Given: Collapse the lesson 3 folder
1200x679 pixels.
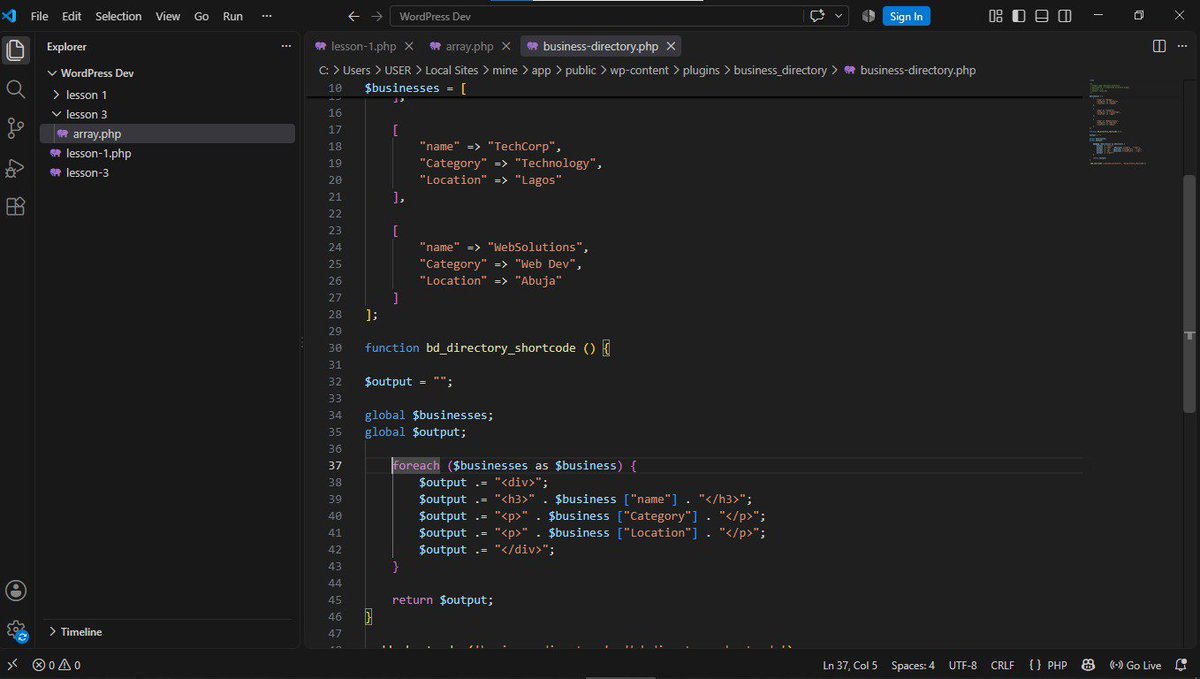Looking at the screenshot, I should point(87,114).
